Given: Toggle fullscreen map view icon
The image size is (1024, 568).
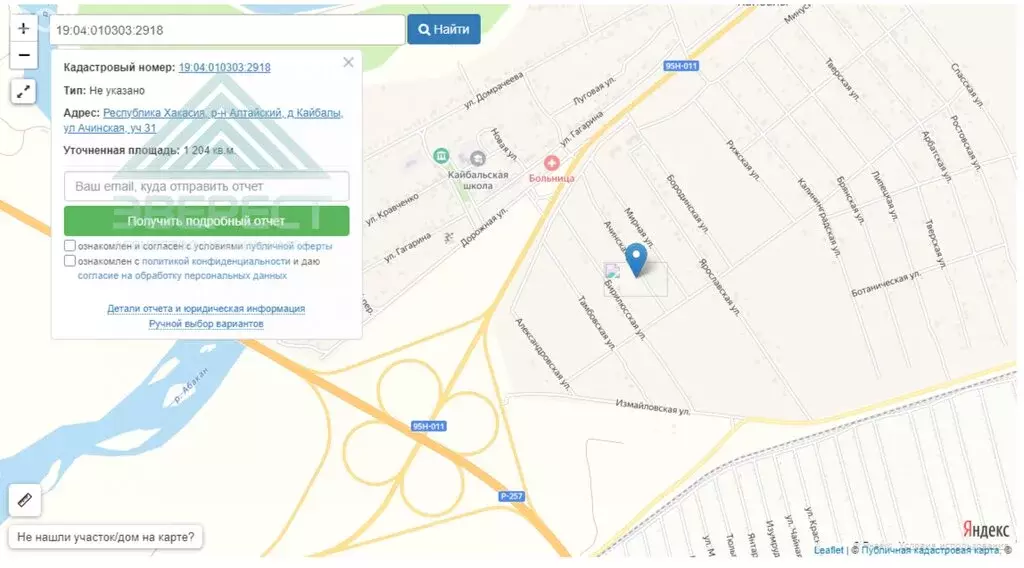Looking at the screenshot, I should pos(24,92).
